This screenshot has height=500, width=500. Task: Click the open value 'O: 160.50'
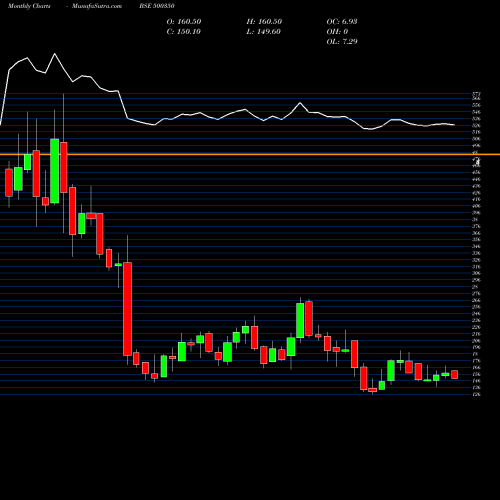(184, 21)
